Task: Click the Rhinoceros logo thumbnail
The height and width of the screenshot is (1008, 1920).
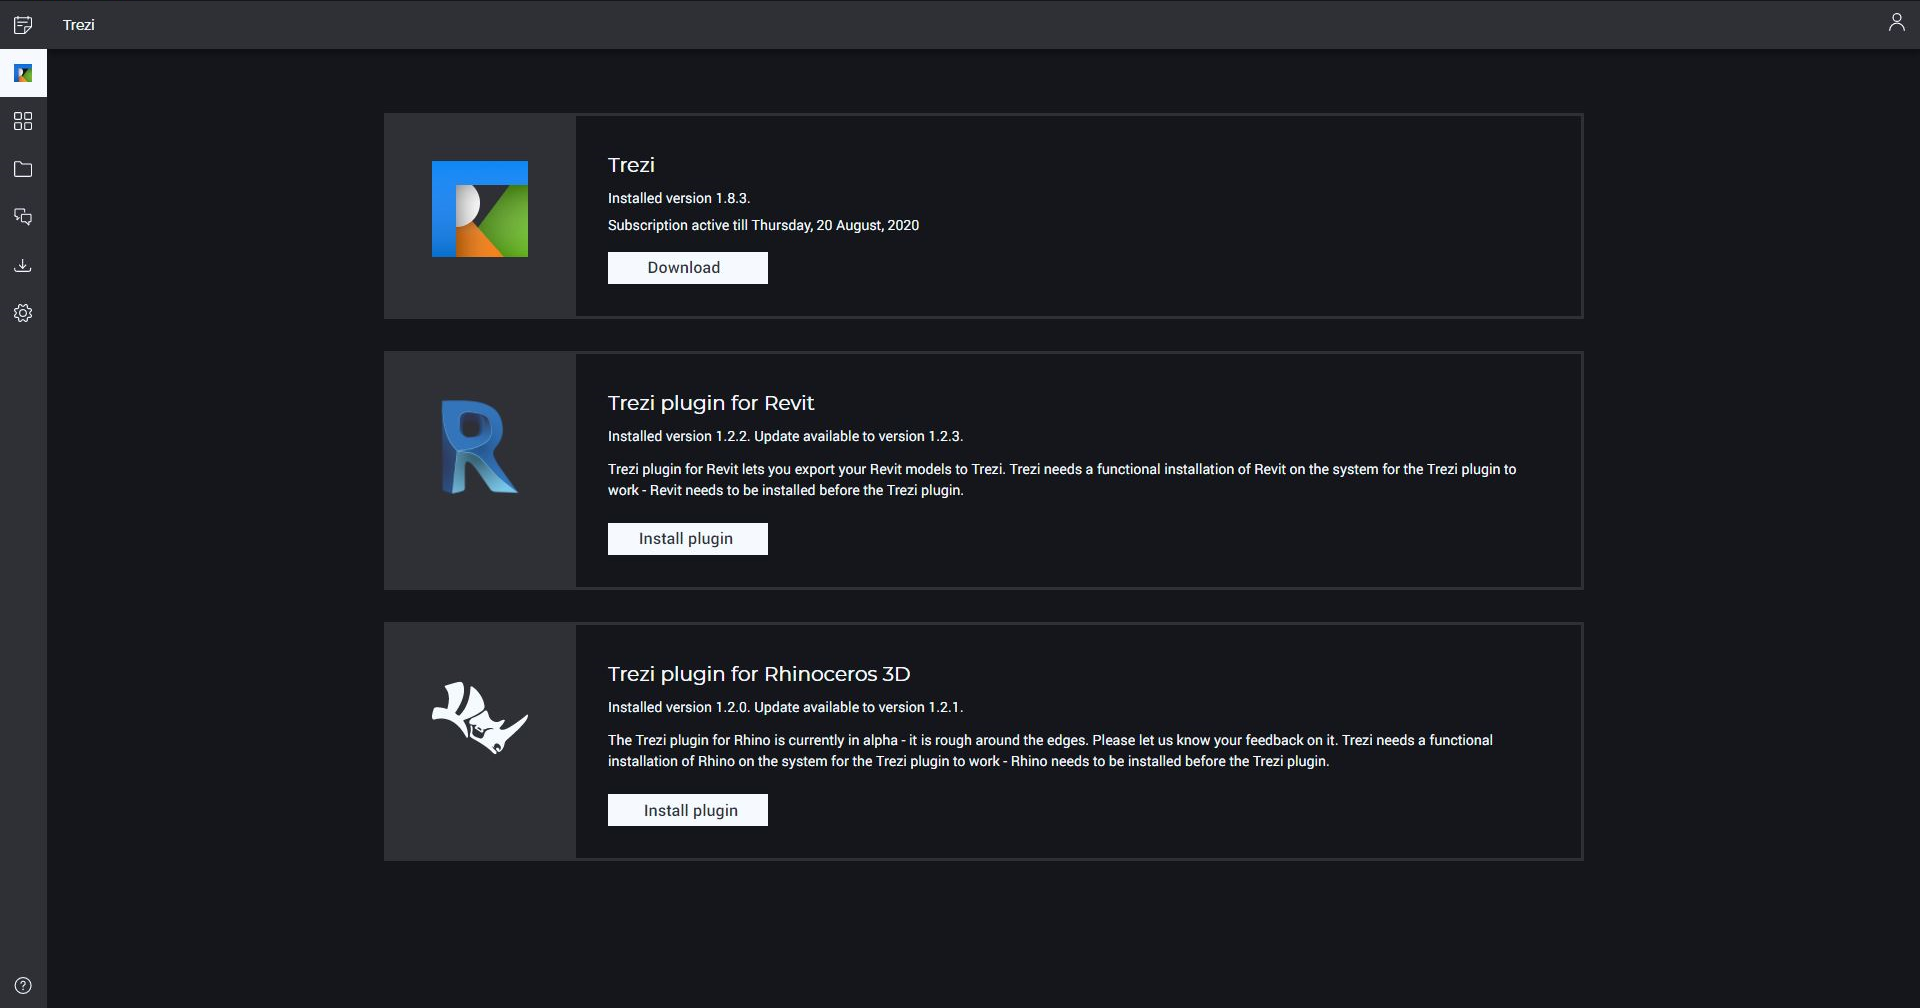Action: click(480, 718)
